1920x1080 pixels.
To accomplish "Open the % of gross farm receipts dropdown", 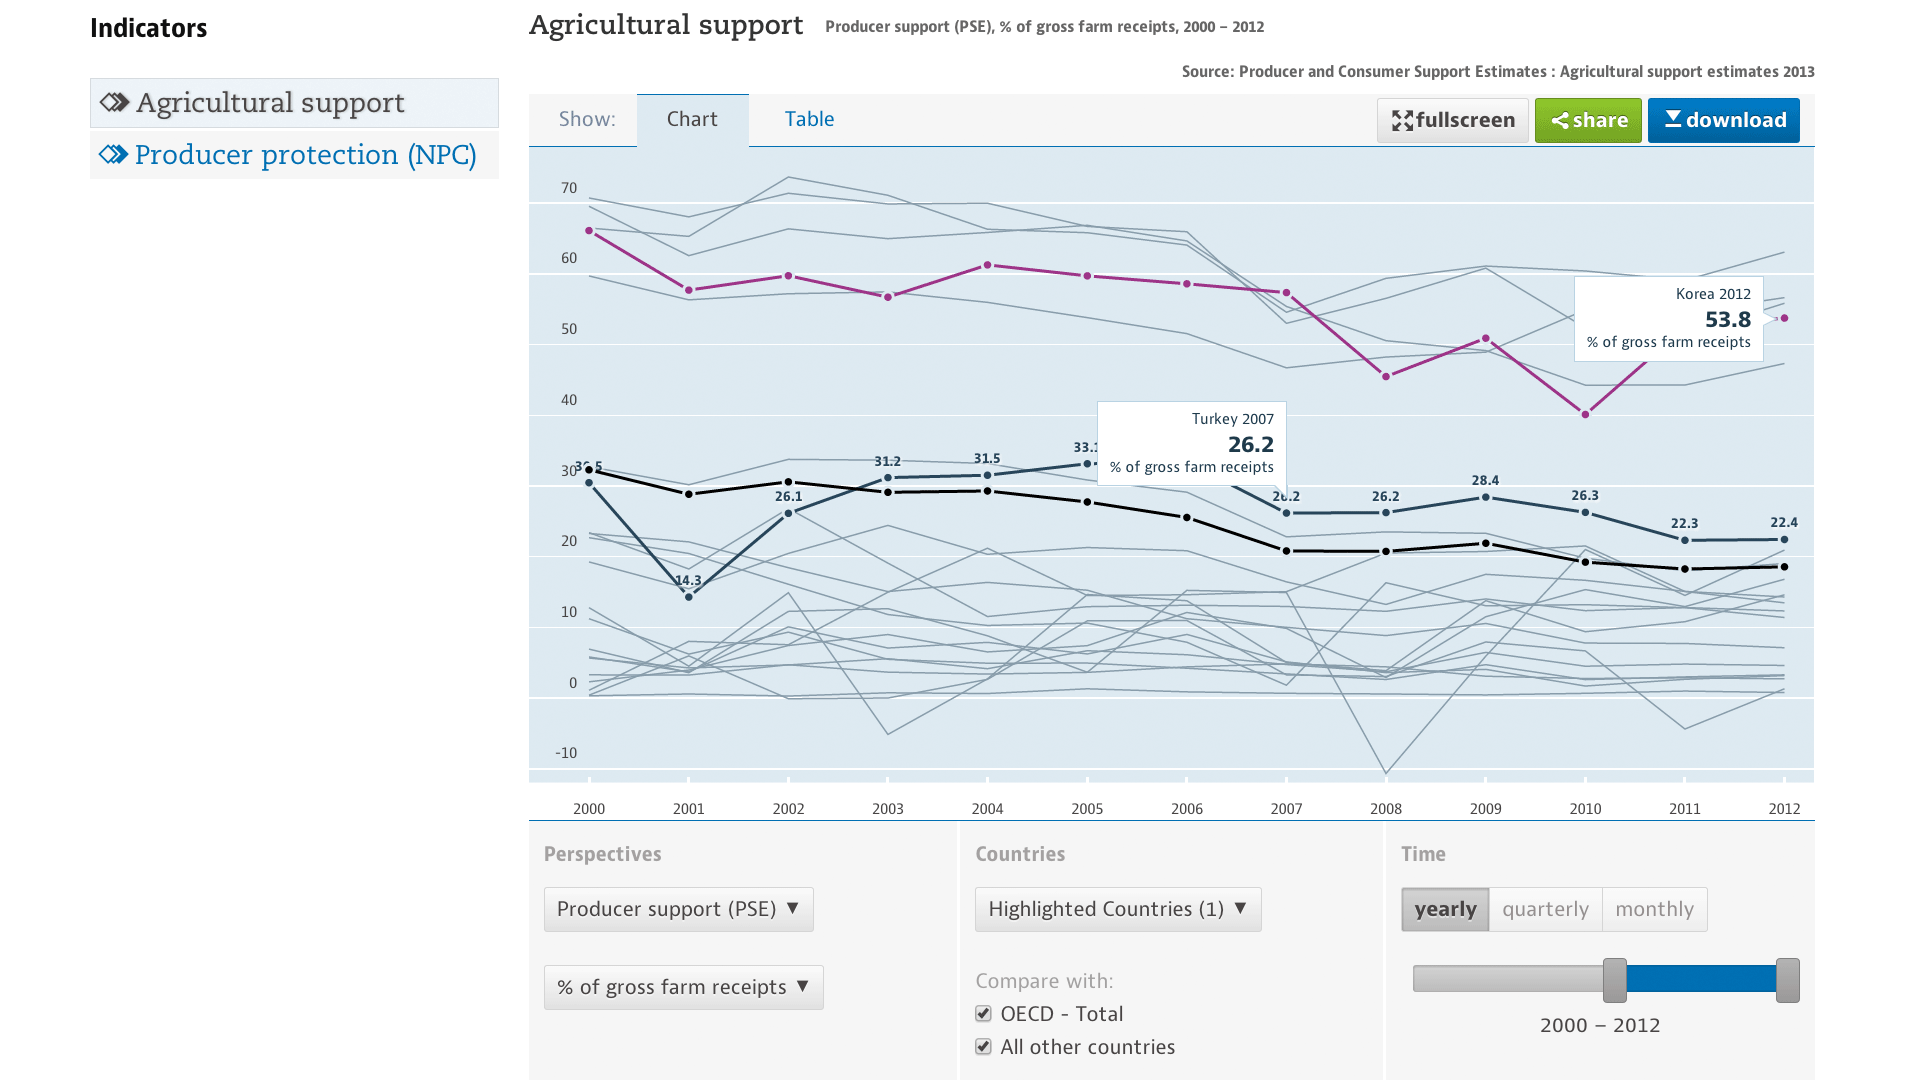I will pyautogui.click(x=683, y=987).
